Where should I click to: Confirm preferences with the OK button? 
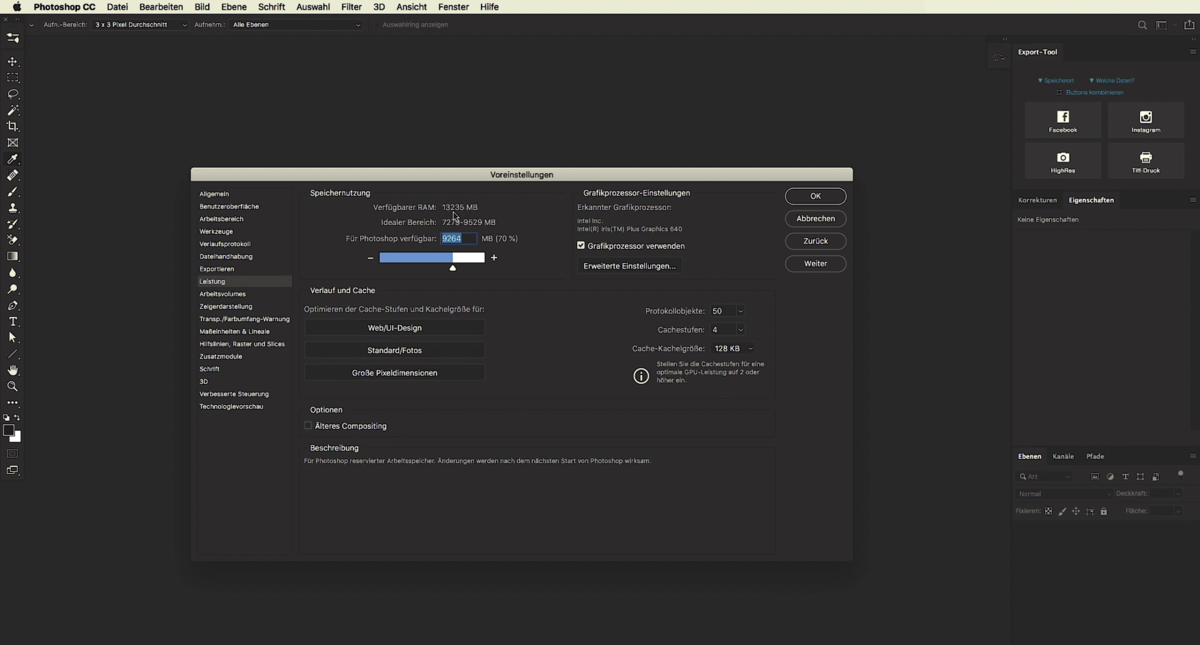pyautogui.click(x=815, y=196)
